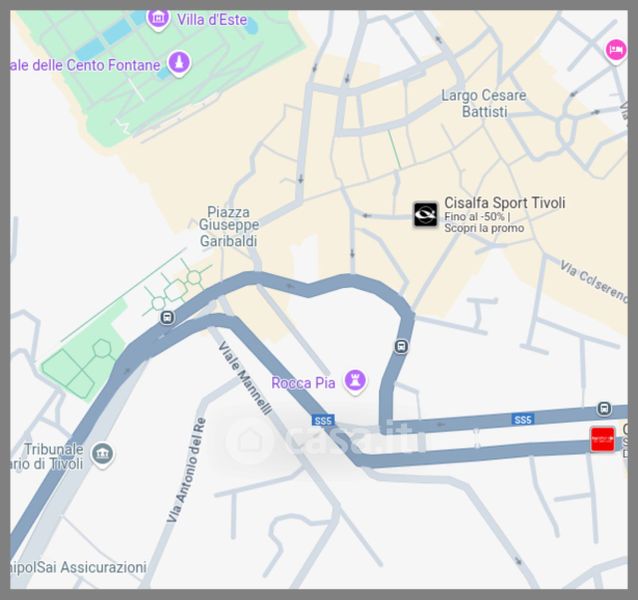The width and height of the screenshot is (638, 600).
Task: Click the Villa d'Este museum pin
Action: tap(157, 20)
